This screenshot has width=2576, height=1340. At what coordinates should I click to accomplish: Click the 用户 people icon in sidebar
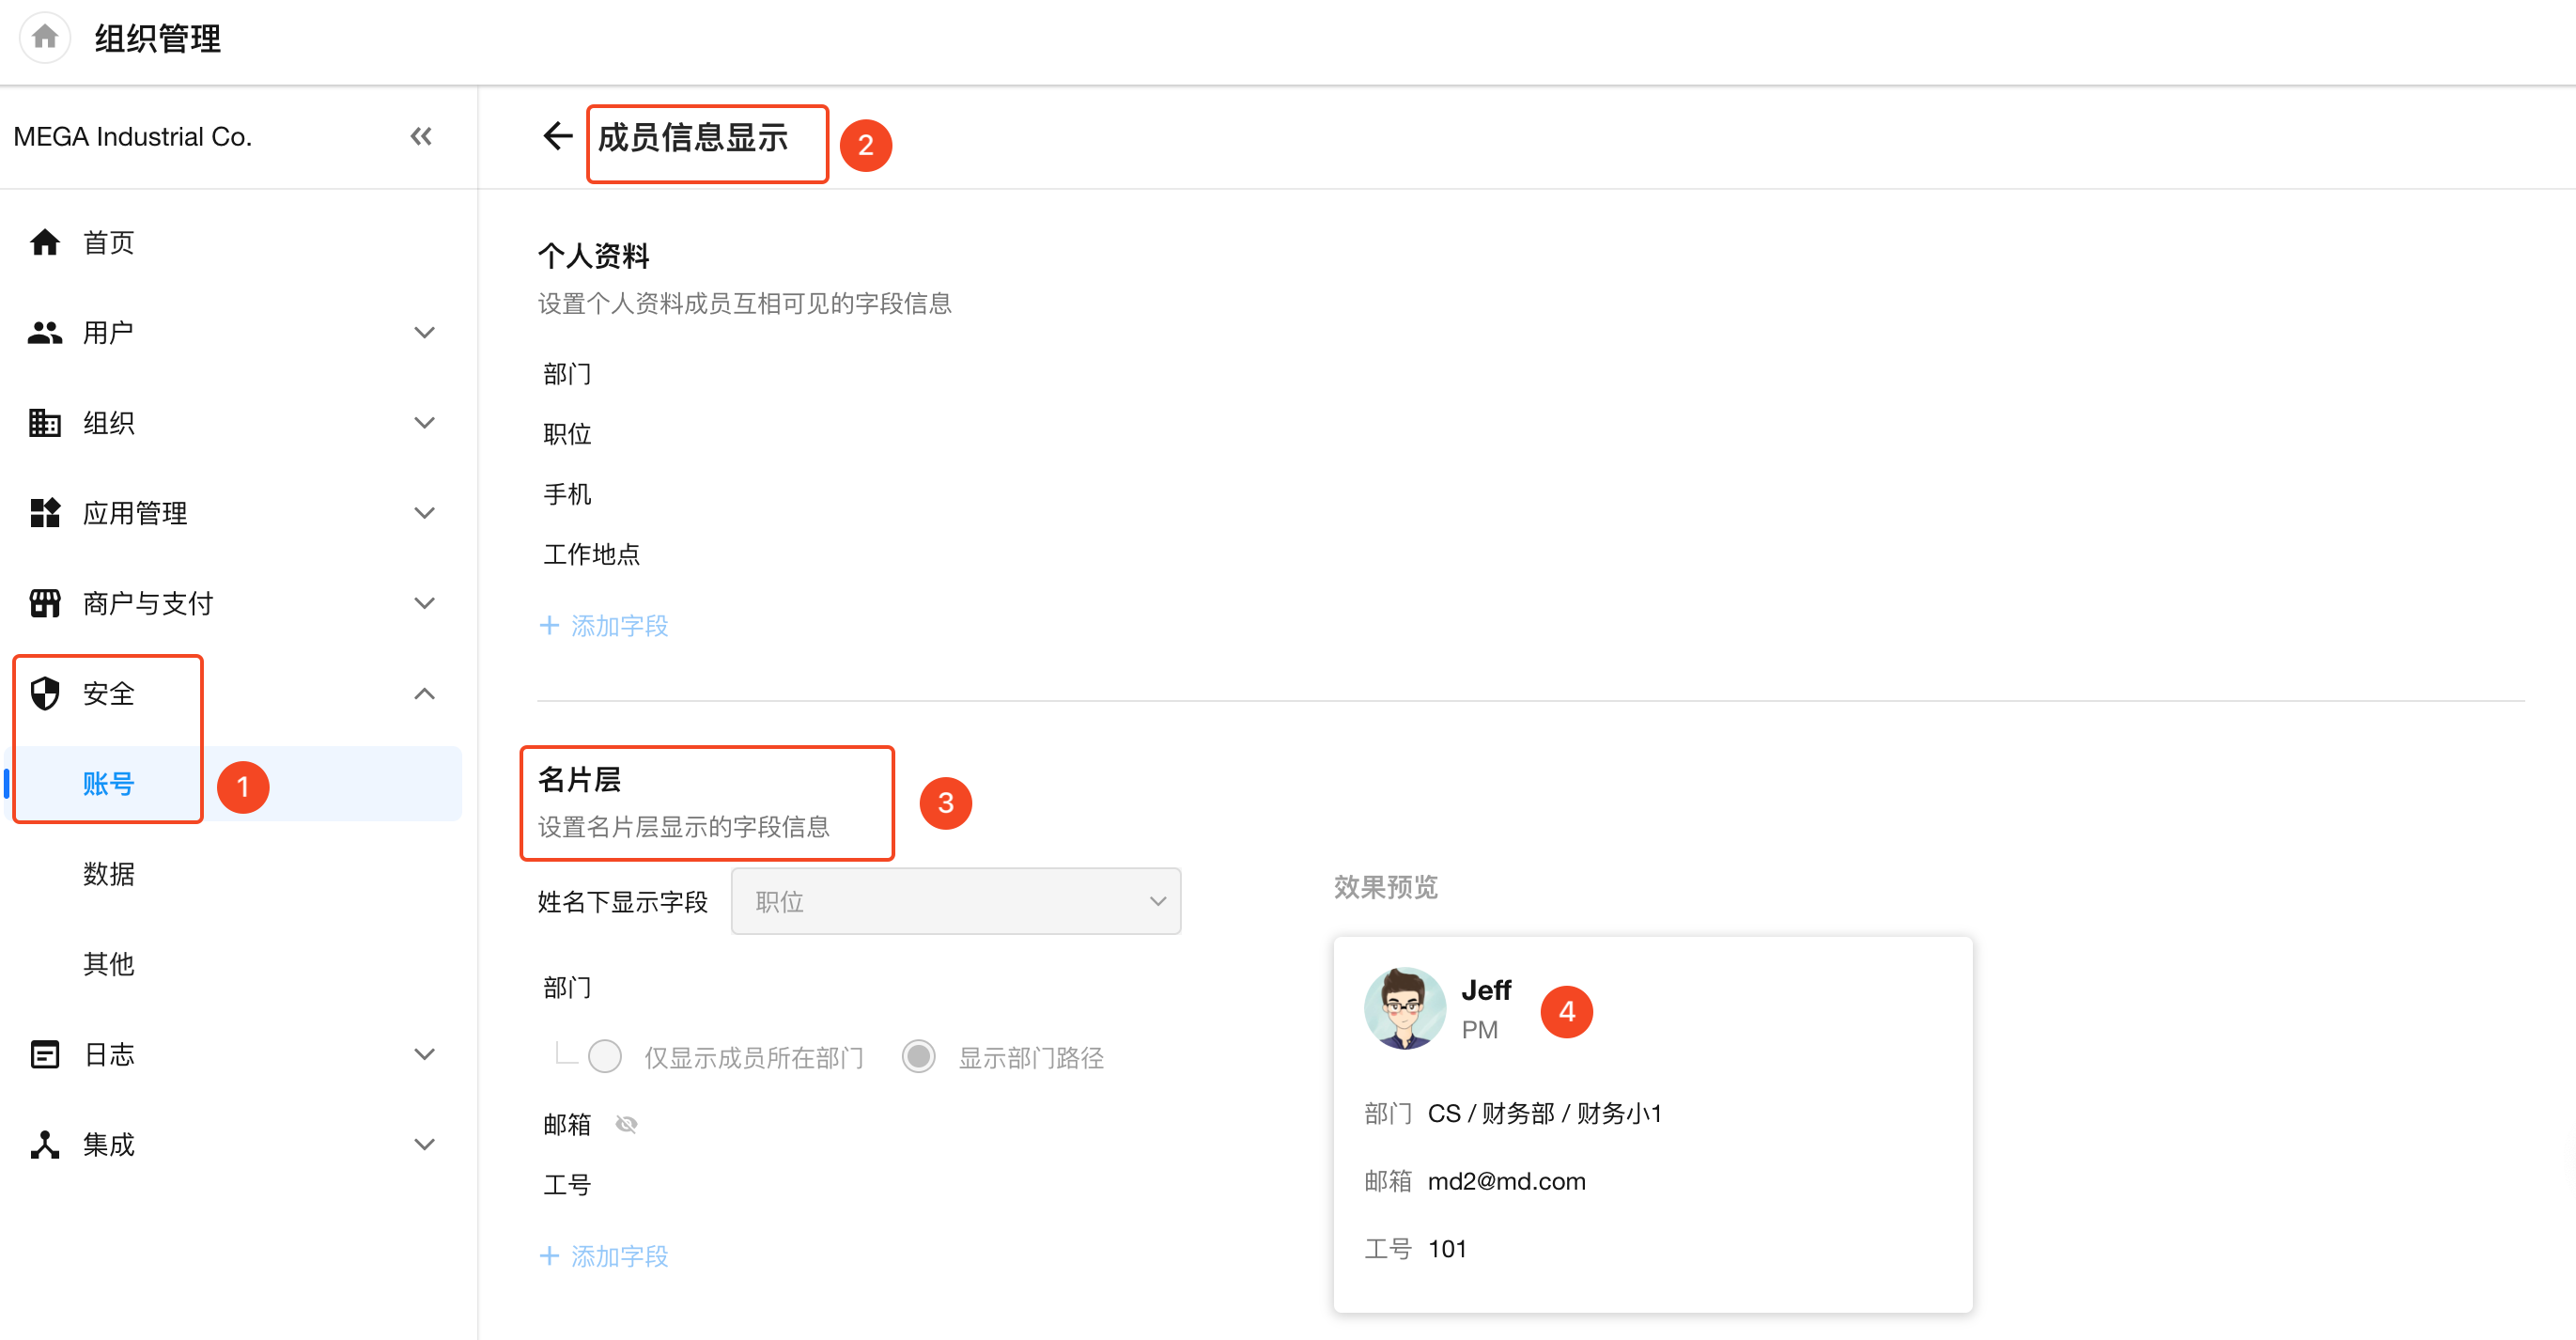(45, 333)
